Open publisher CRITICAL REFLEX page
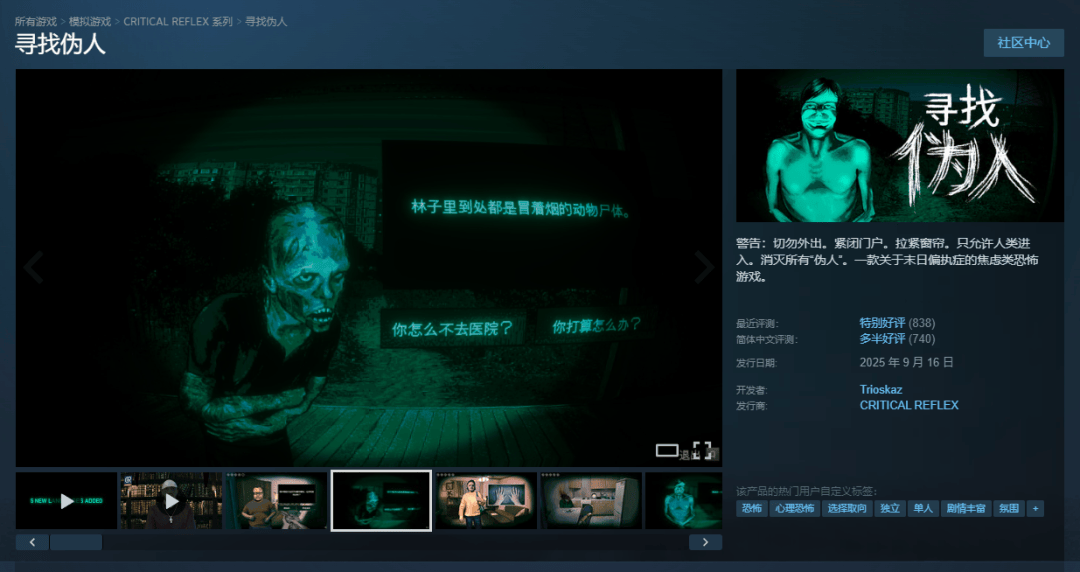1080x572 pixels. coord(909,405)
